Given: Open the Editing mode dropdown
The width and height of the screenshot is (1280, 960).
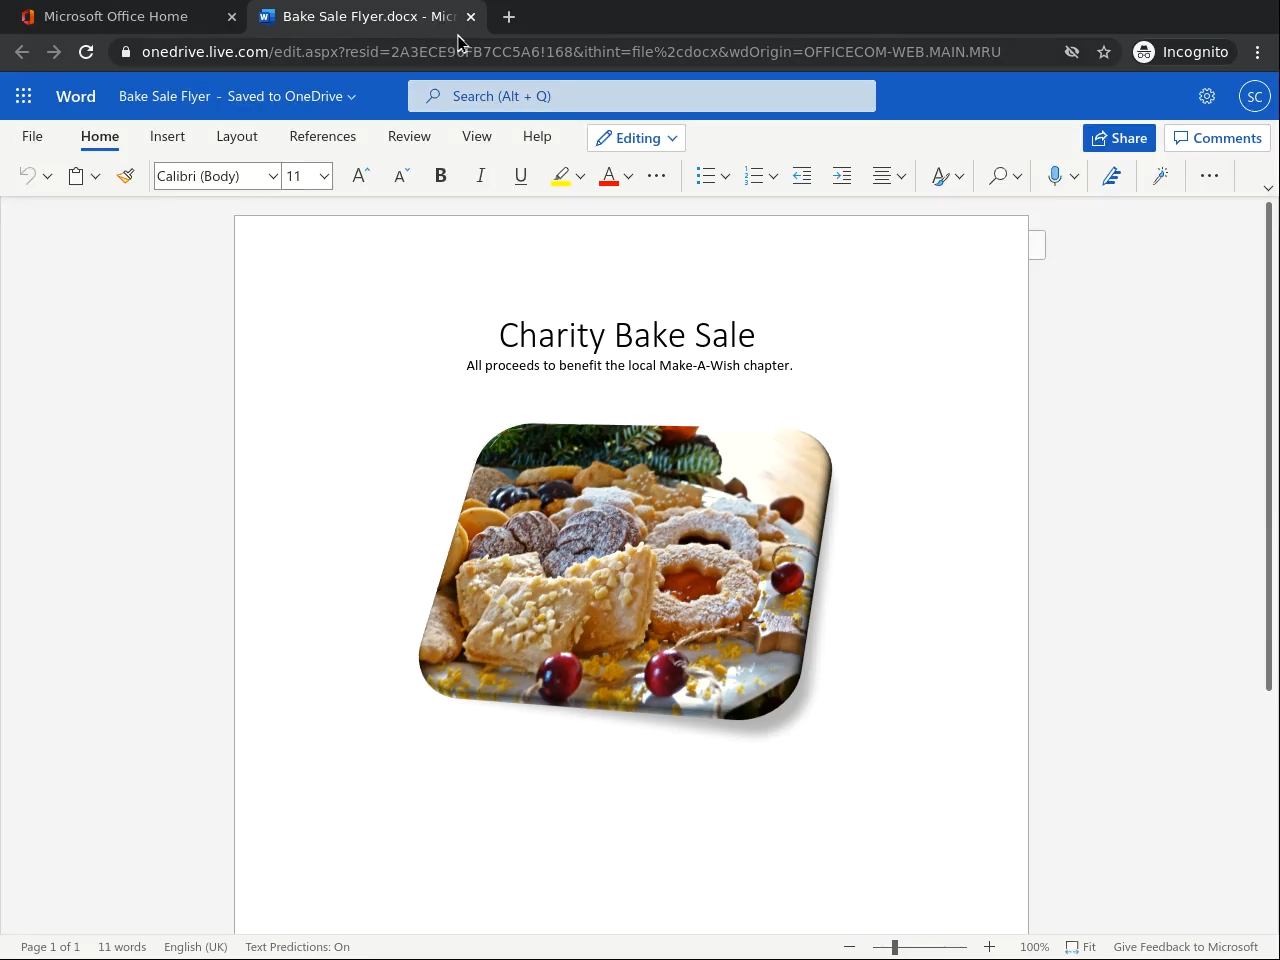Looking at the screenshot, I should coord(637,138).
